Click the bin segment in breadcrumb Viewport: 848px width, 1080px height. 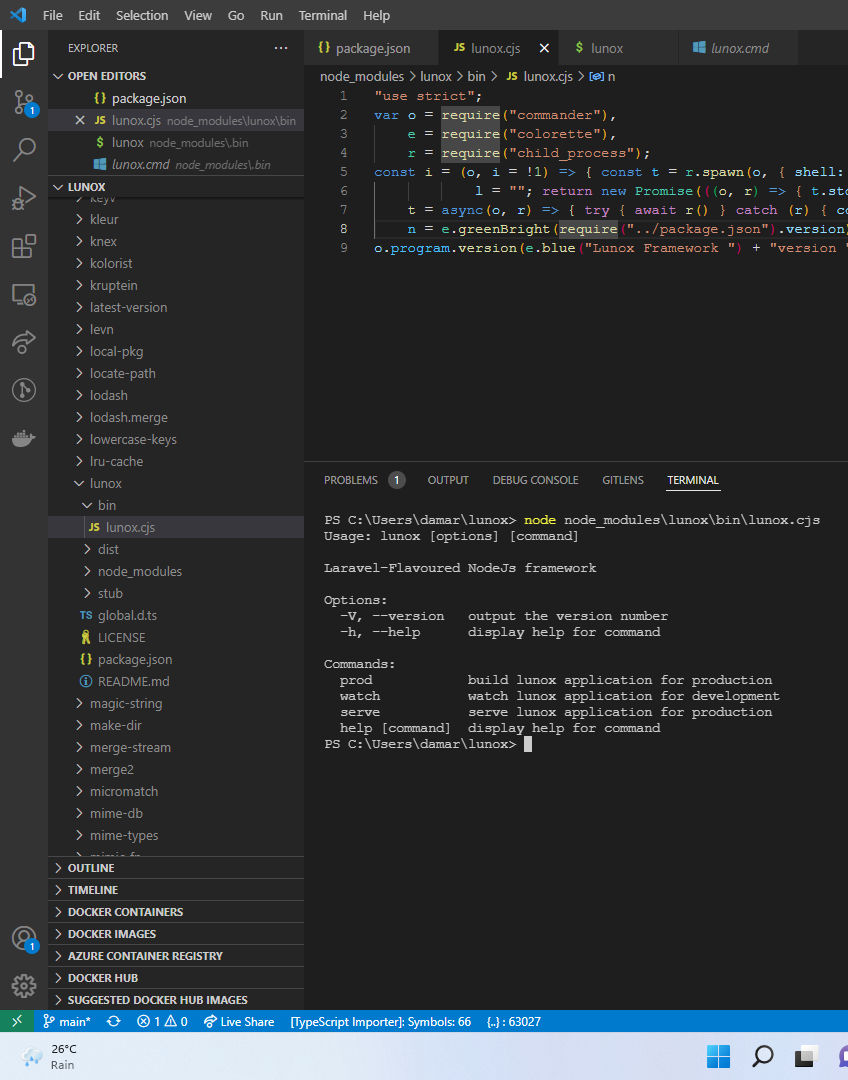tap(476, 76)
